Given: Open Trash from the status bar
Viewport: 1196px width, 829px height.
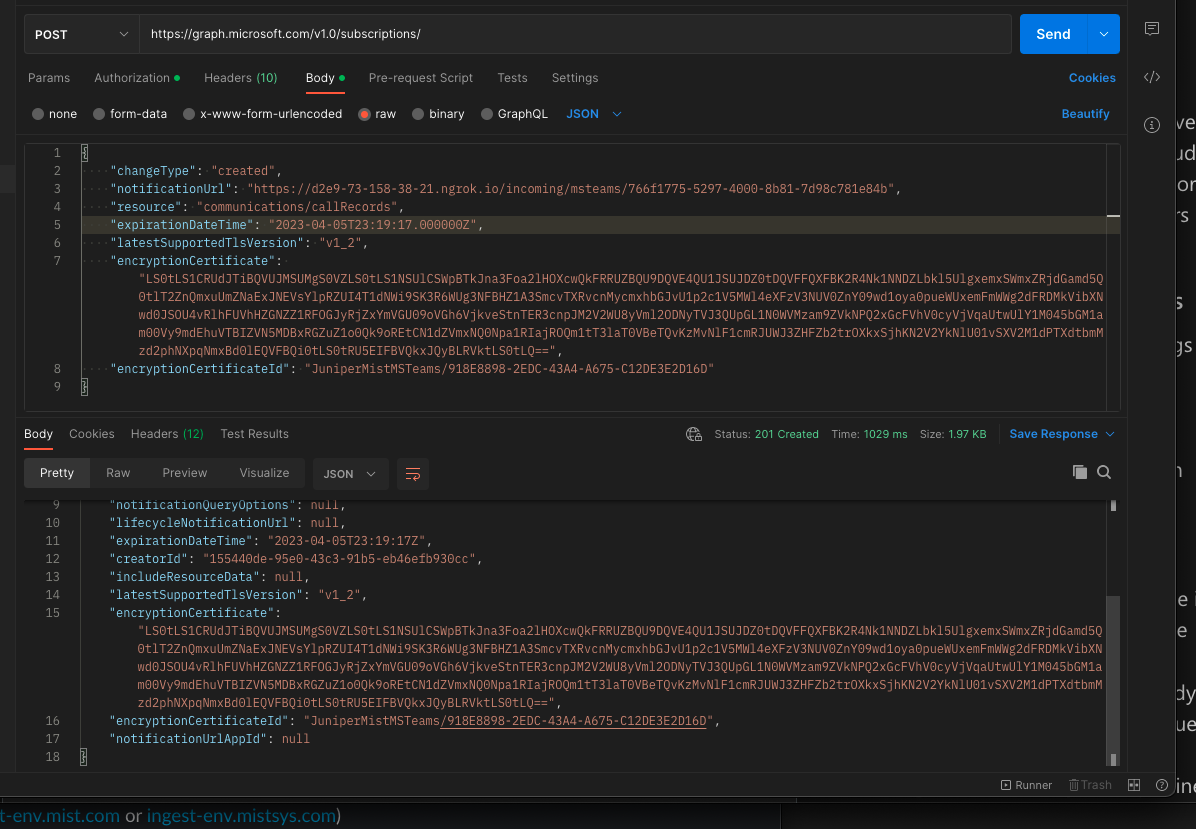Looking at the screenshot, I should (x=1090, y=785).
